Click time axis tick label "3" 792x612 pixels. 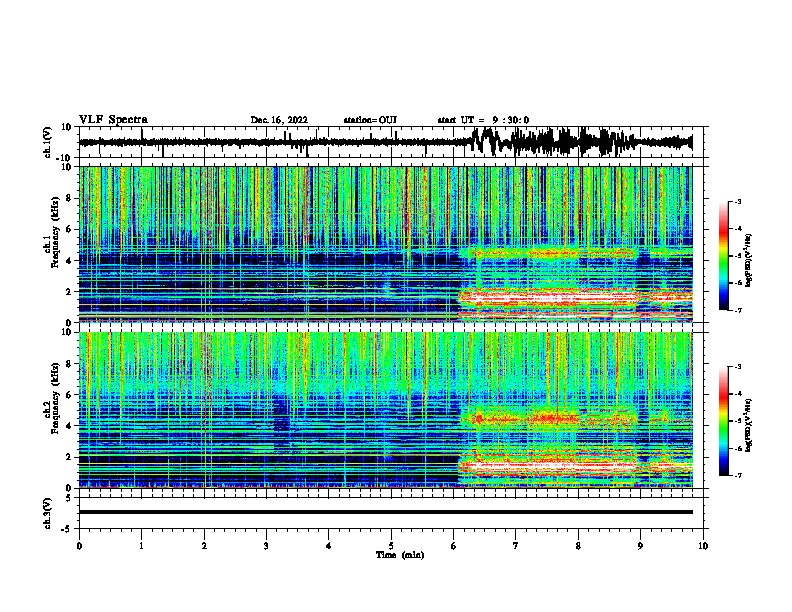coord(266,546)
